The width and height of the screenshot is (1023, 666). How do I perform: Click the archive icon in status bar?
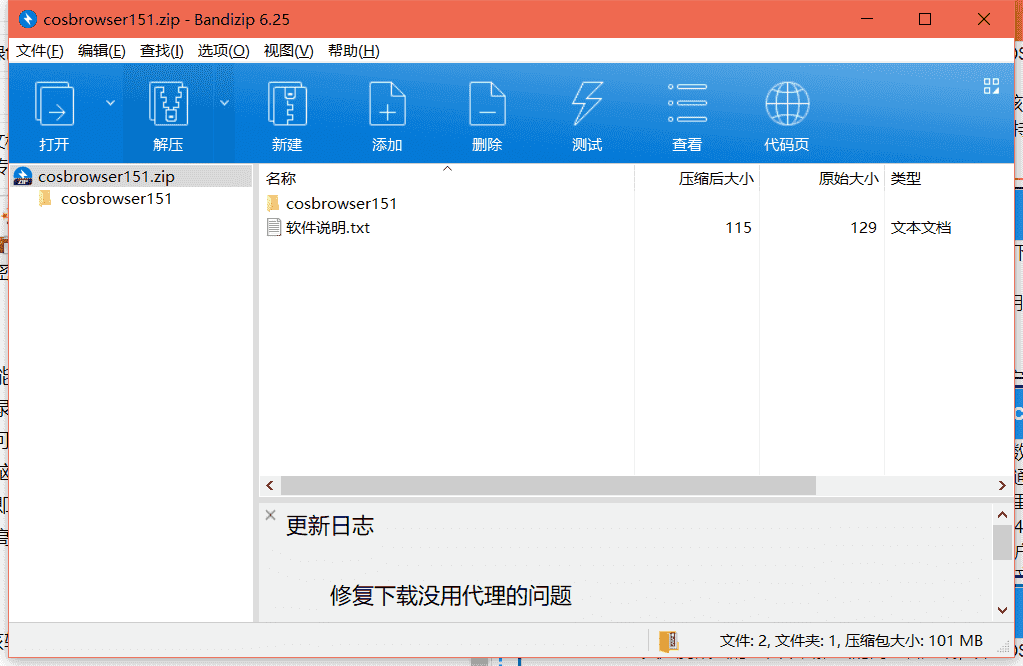(x=668, y=641)
